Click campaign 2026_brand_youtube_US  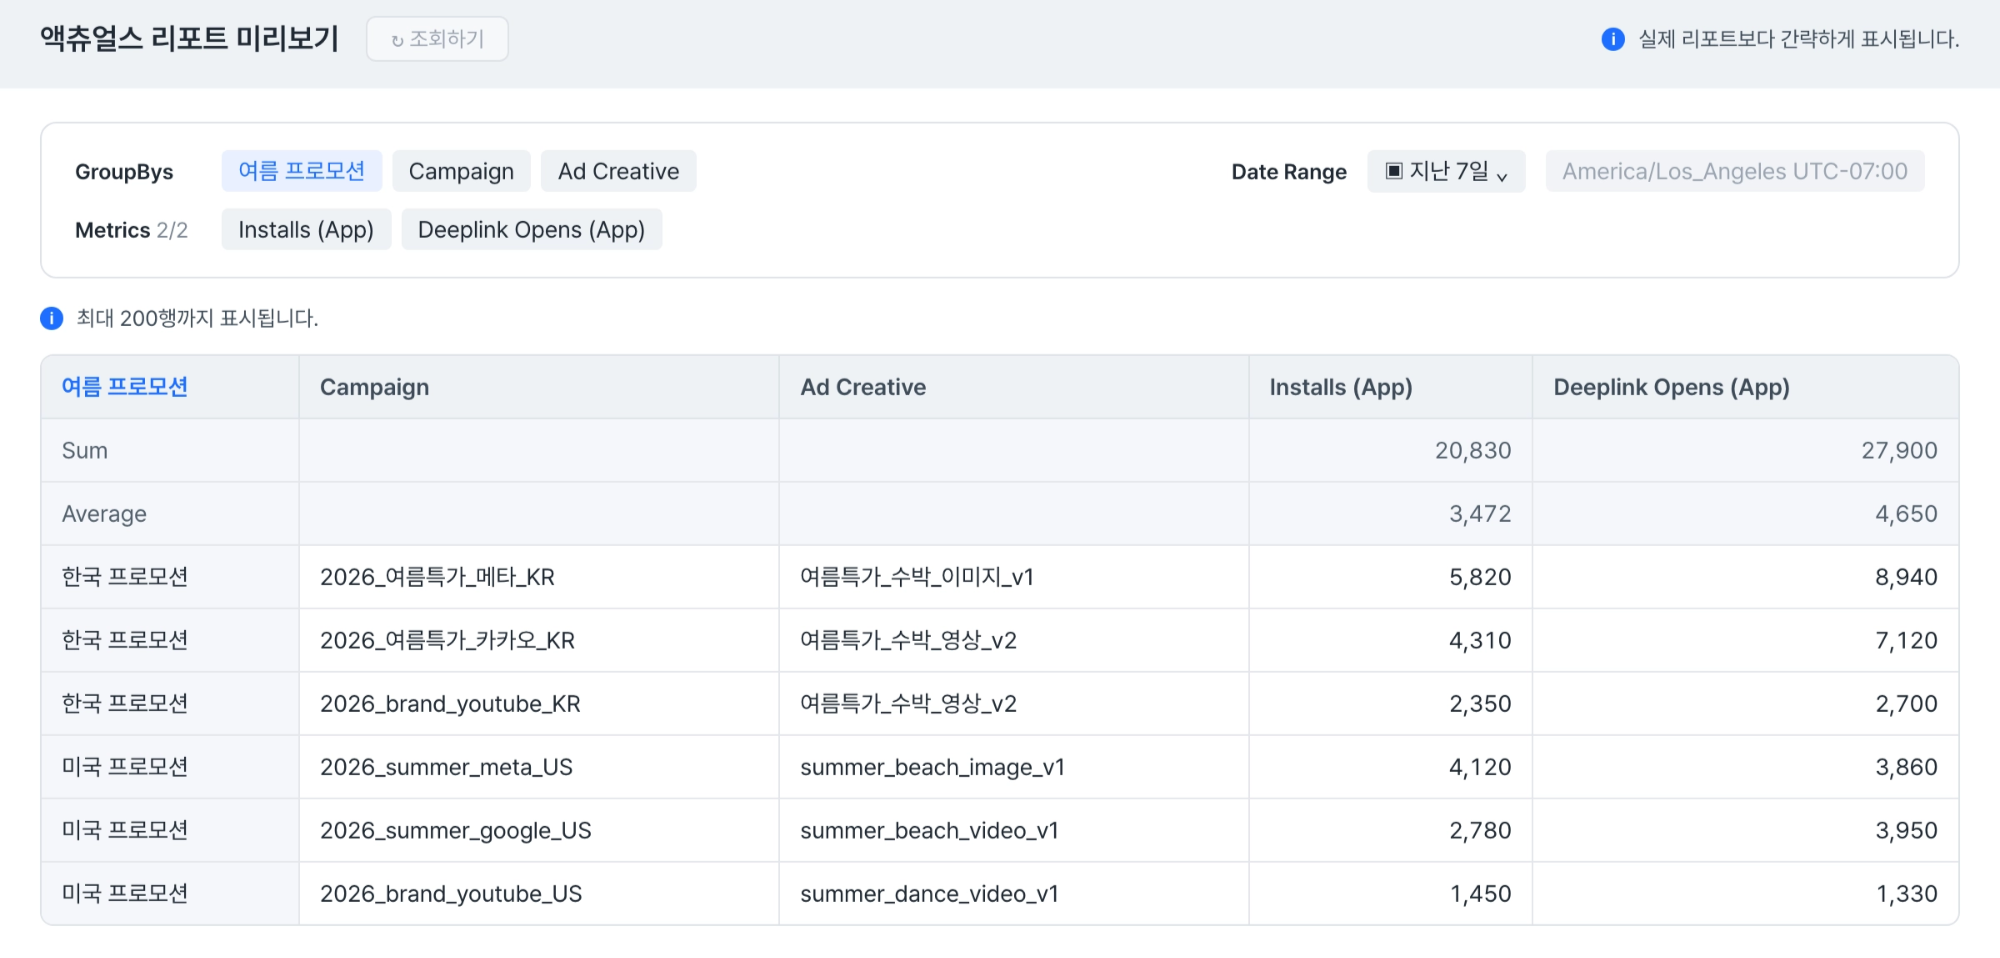tap(451, 894)
